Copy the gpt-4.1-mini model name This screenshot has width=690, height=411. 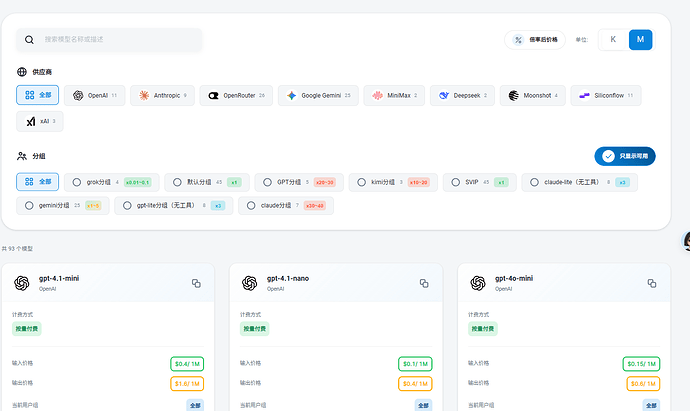(196, 283)
